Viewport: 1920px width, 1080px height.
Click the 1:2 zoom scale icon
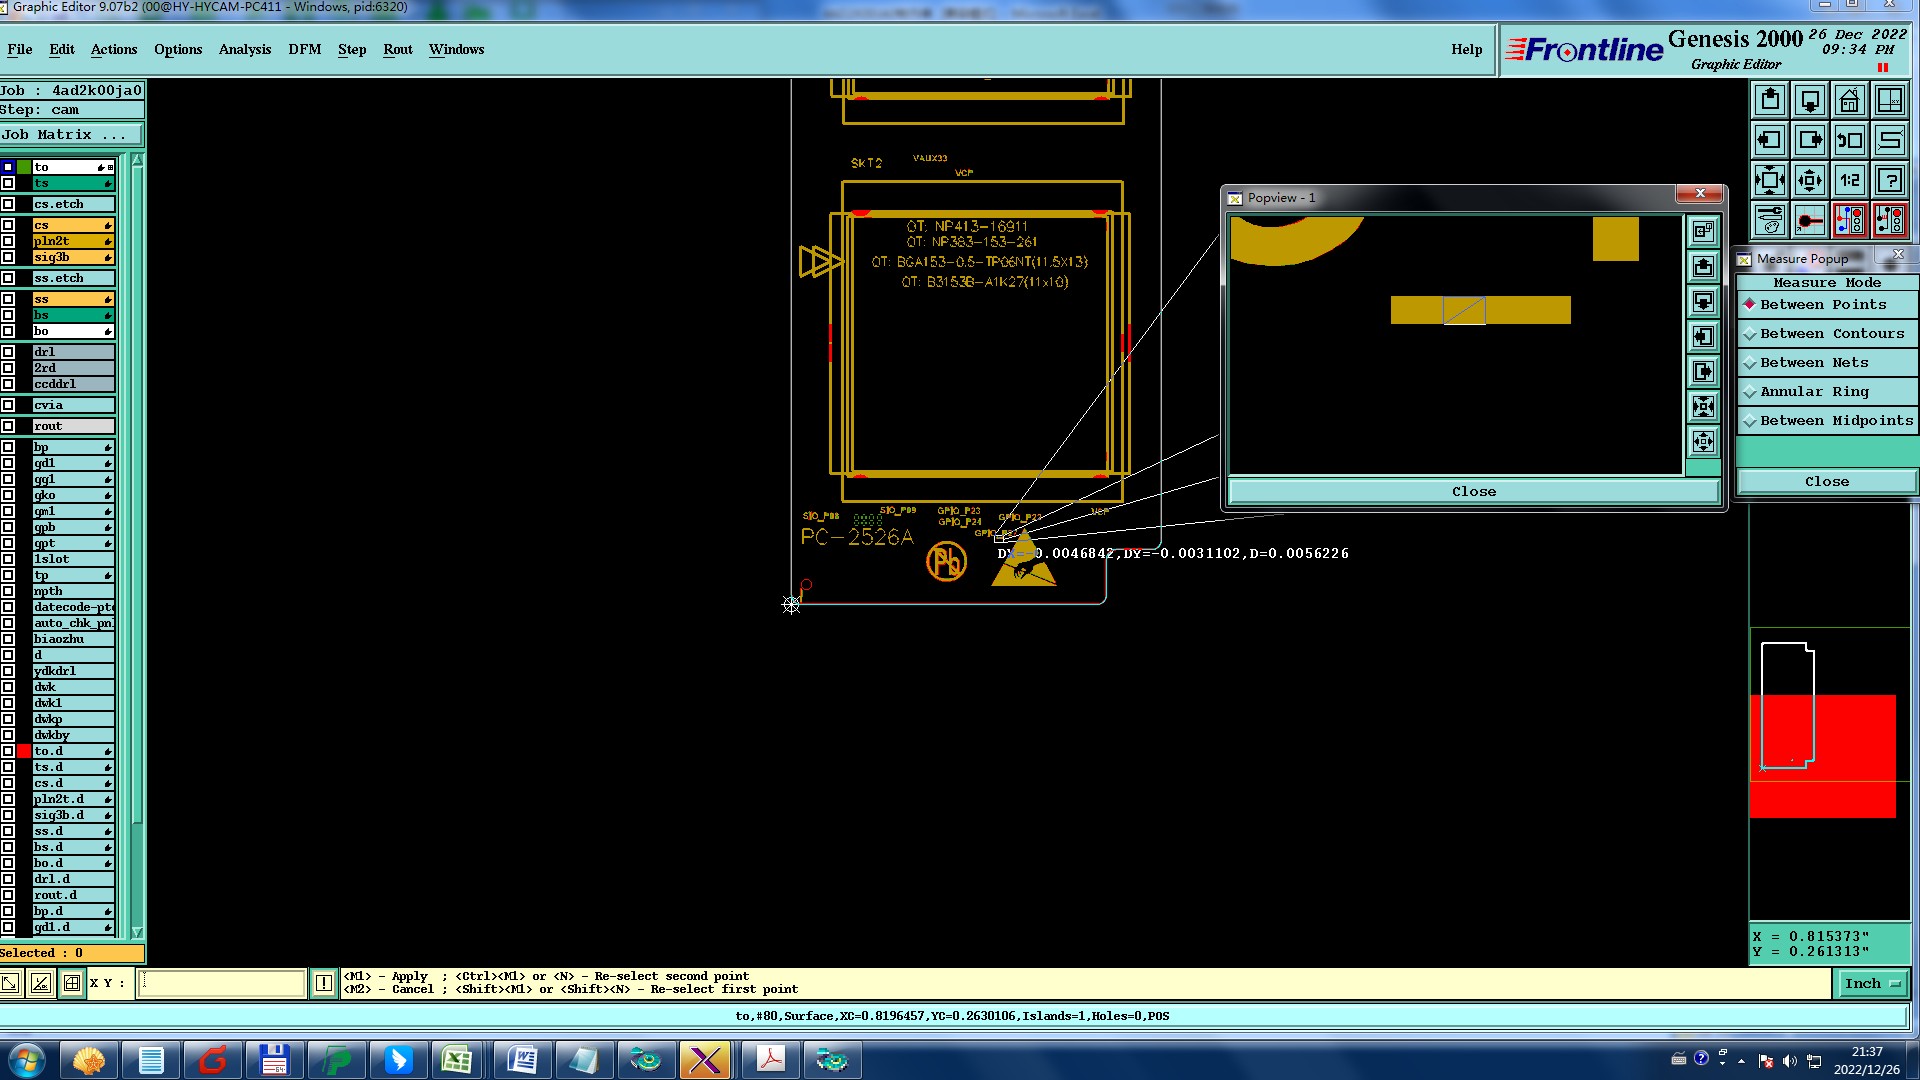pyautogui.click(x=1850, y=180)
